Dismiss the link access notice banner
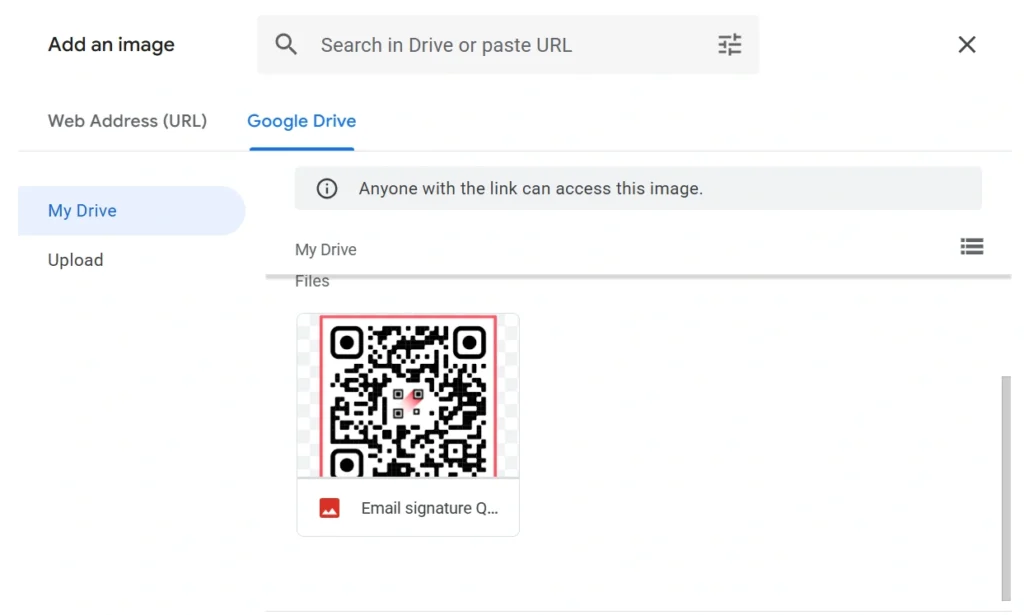The height and width of the screenshot is (615, 1024). (x=636, y=188)
